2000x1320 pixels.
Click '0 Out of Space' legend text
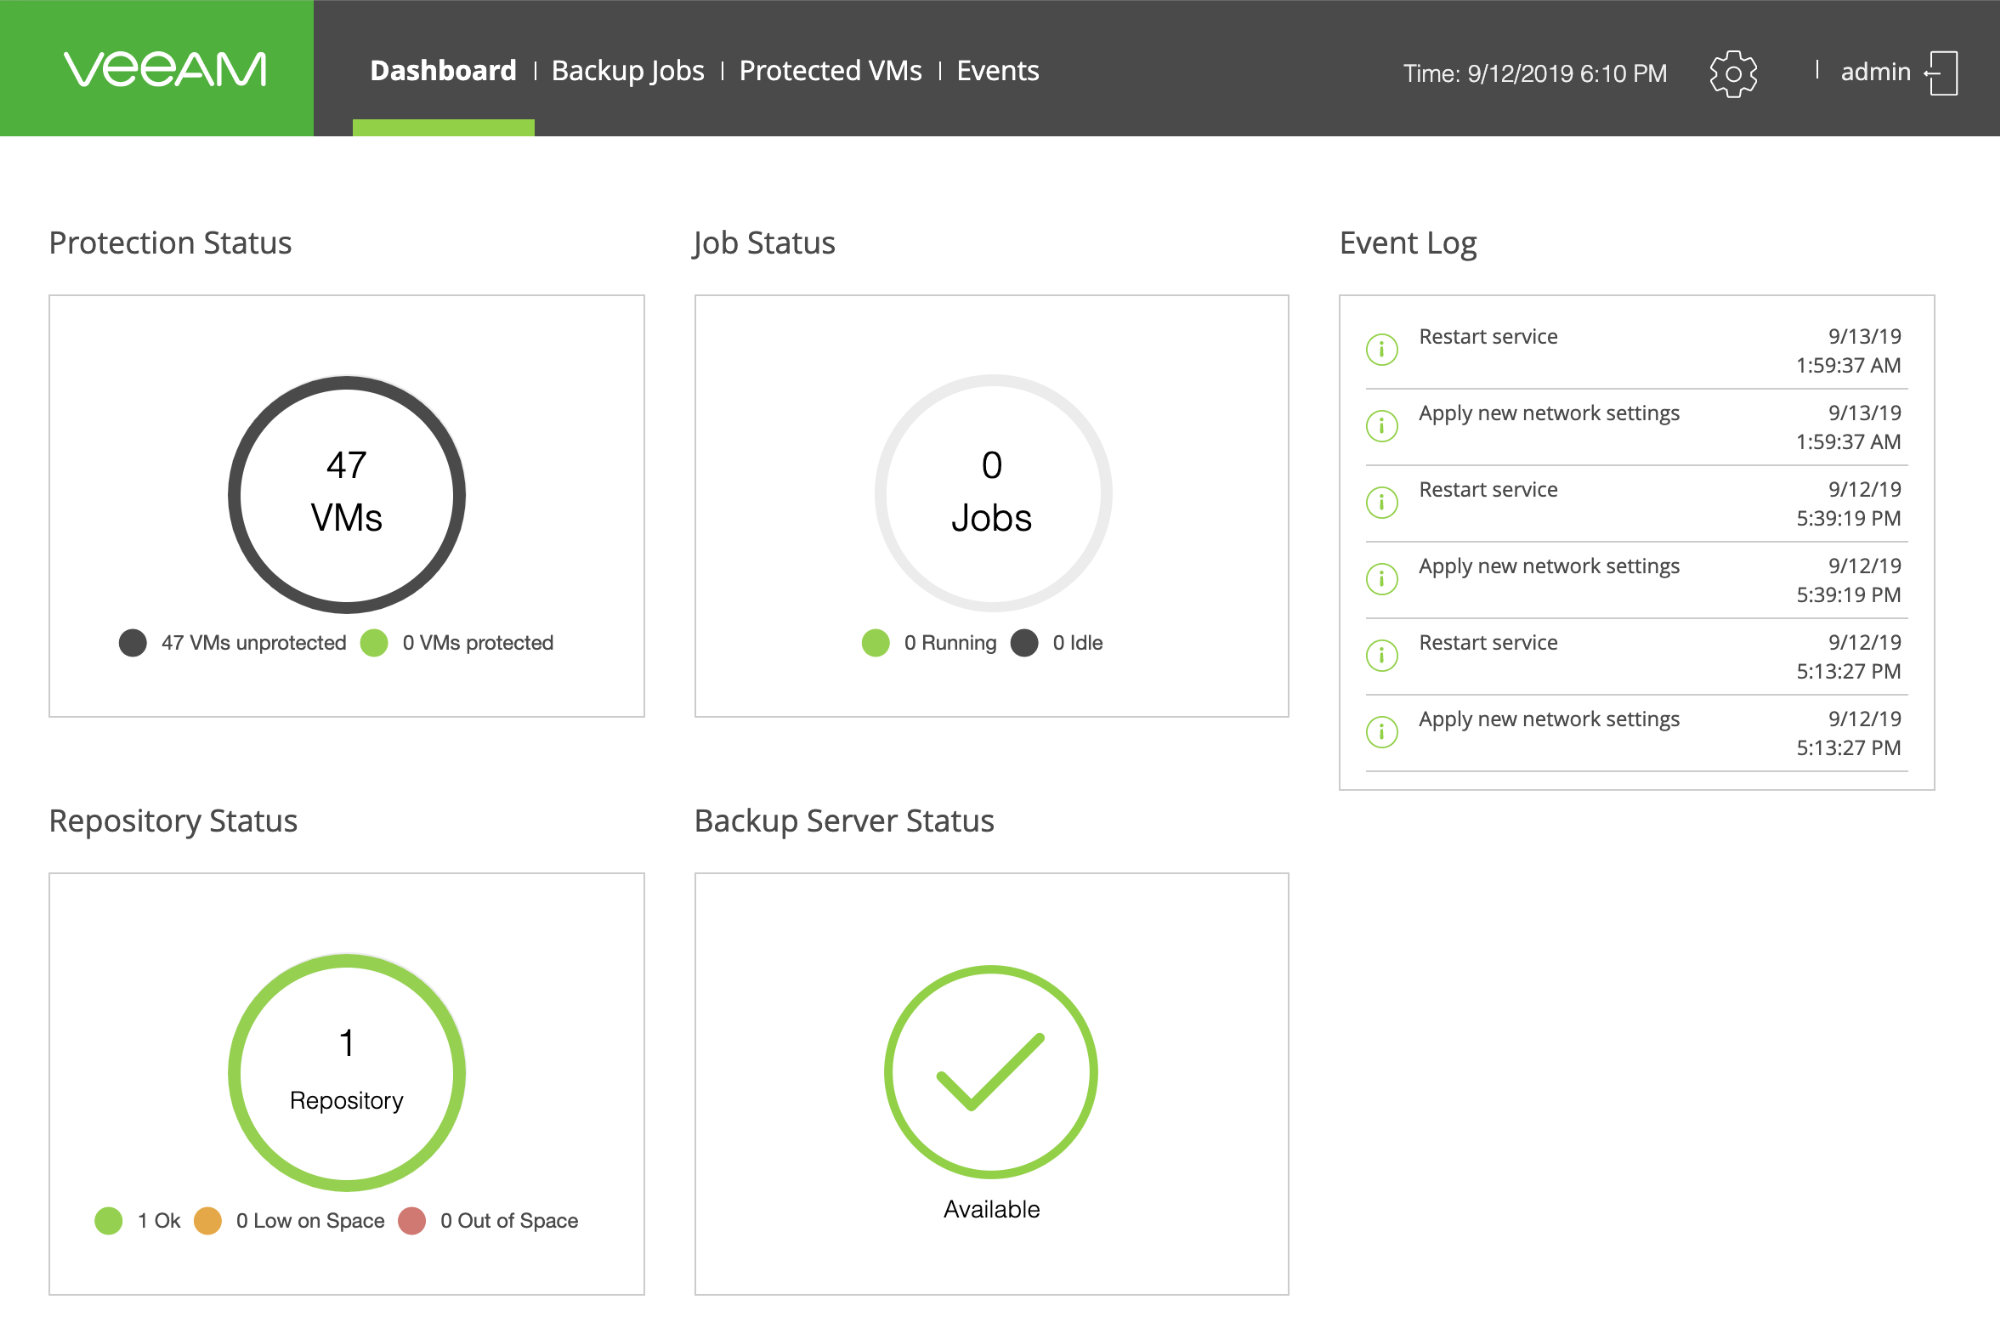509,1220
